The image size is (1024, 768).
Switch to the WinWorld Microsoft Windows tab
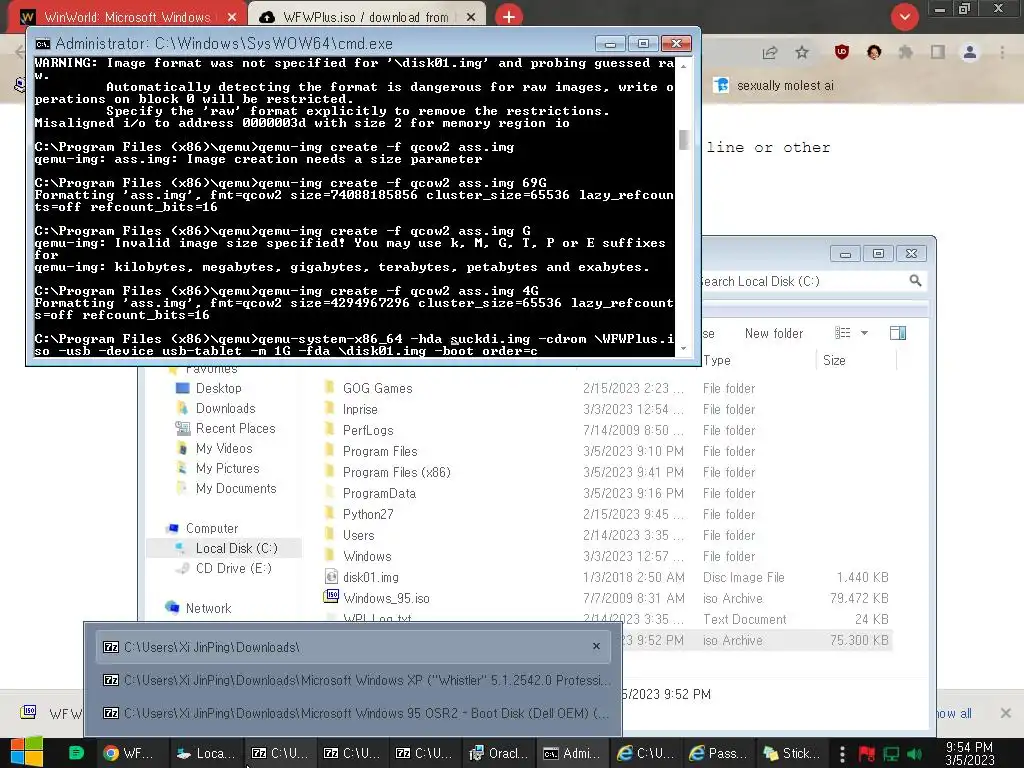click(127, 17)
